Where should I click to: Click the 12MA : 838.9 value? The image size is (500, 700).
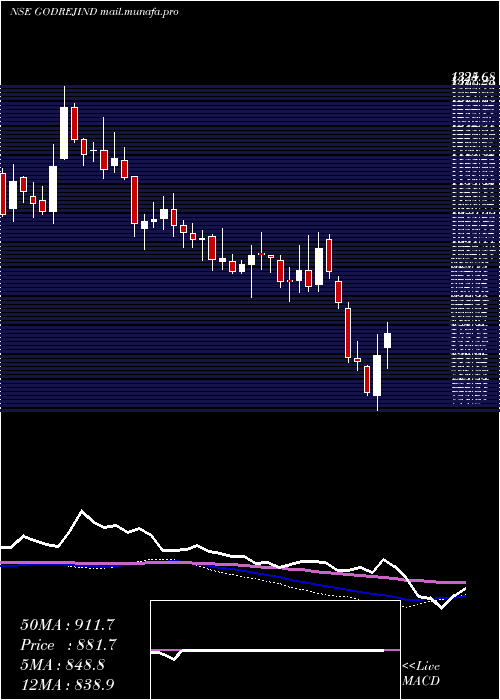tap(69, 684)
